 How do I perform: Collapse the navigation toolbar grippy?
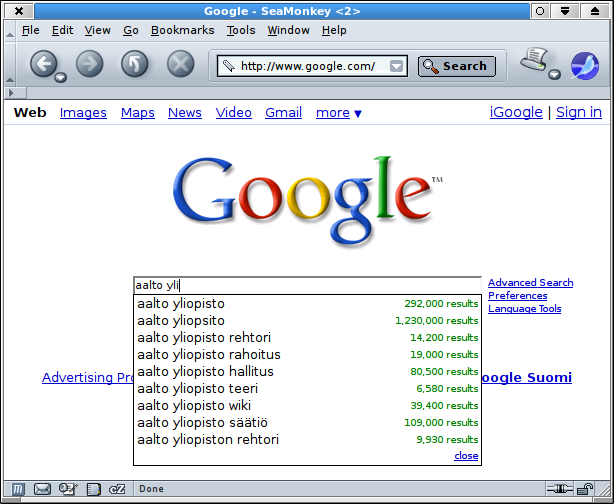[10, 63]
